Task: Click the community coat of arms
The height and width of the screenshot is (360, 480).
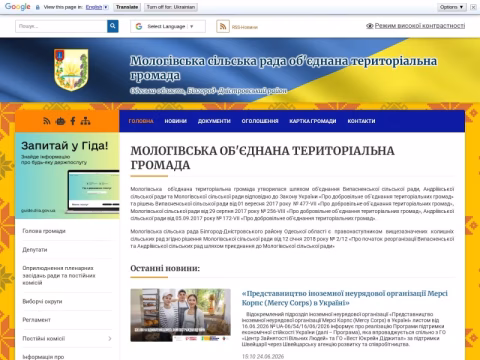Action: 71,70
